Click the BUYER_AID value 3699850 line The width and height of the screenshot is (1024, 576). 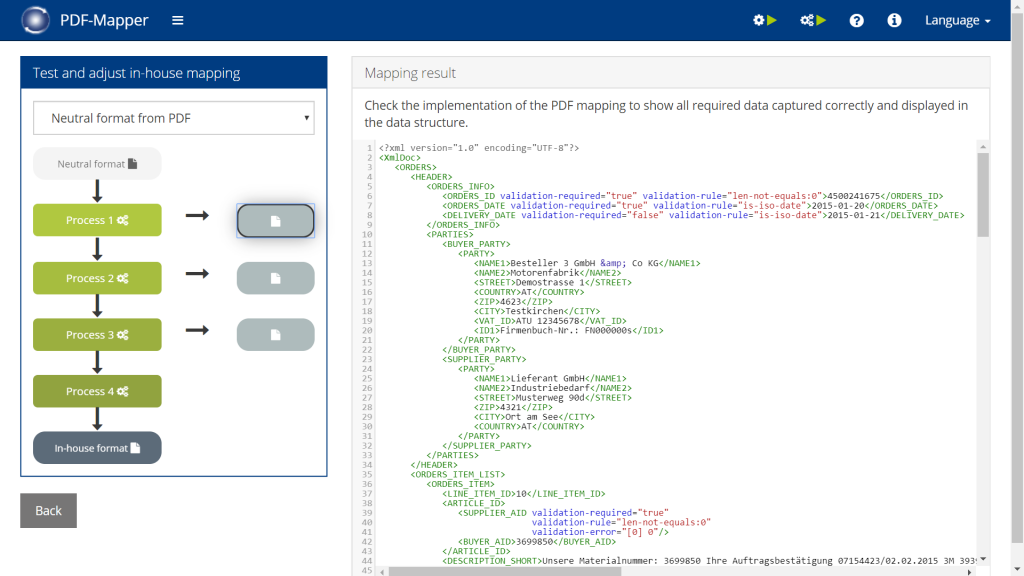coord(537,541)
